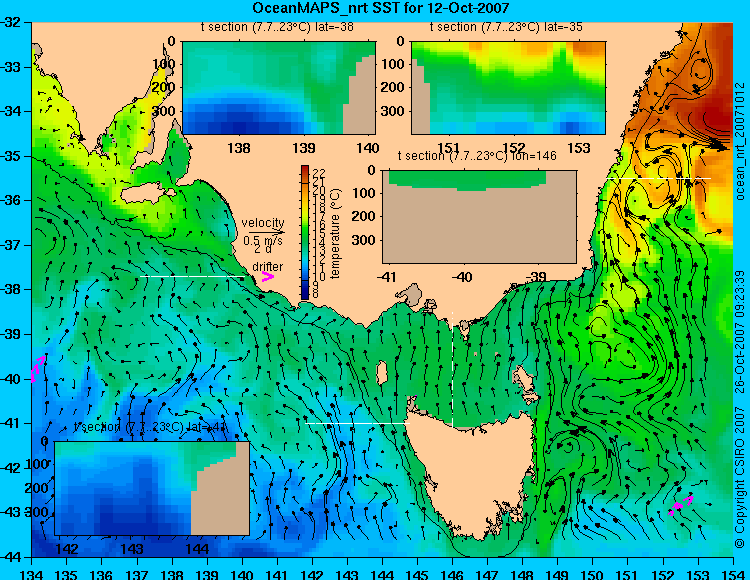Click the '137' longitude axis label
This screenshot has width=750, height=580.
pos(137,574)
